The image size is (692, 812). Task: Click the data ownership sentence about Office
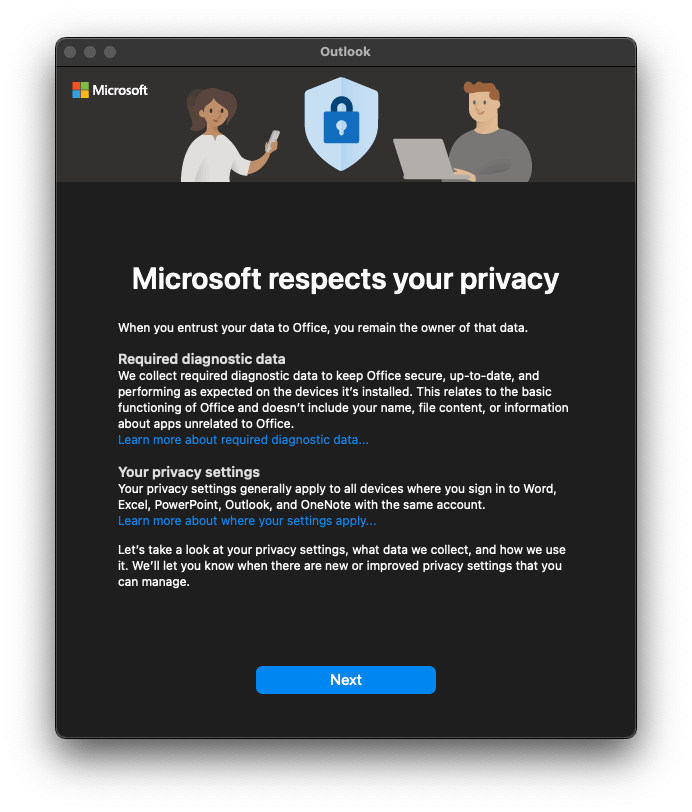tap(323, 328)
